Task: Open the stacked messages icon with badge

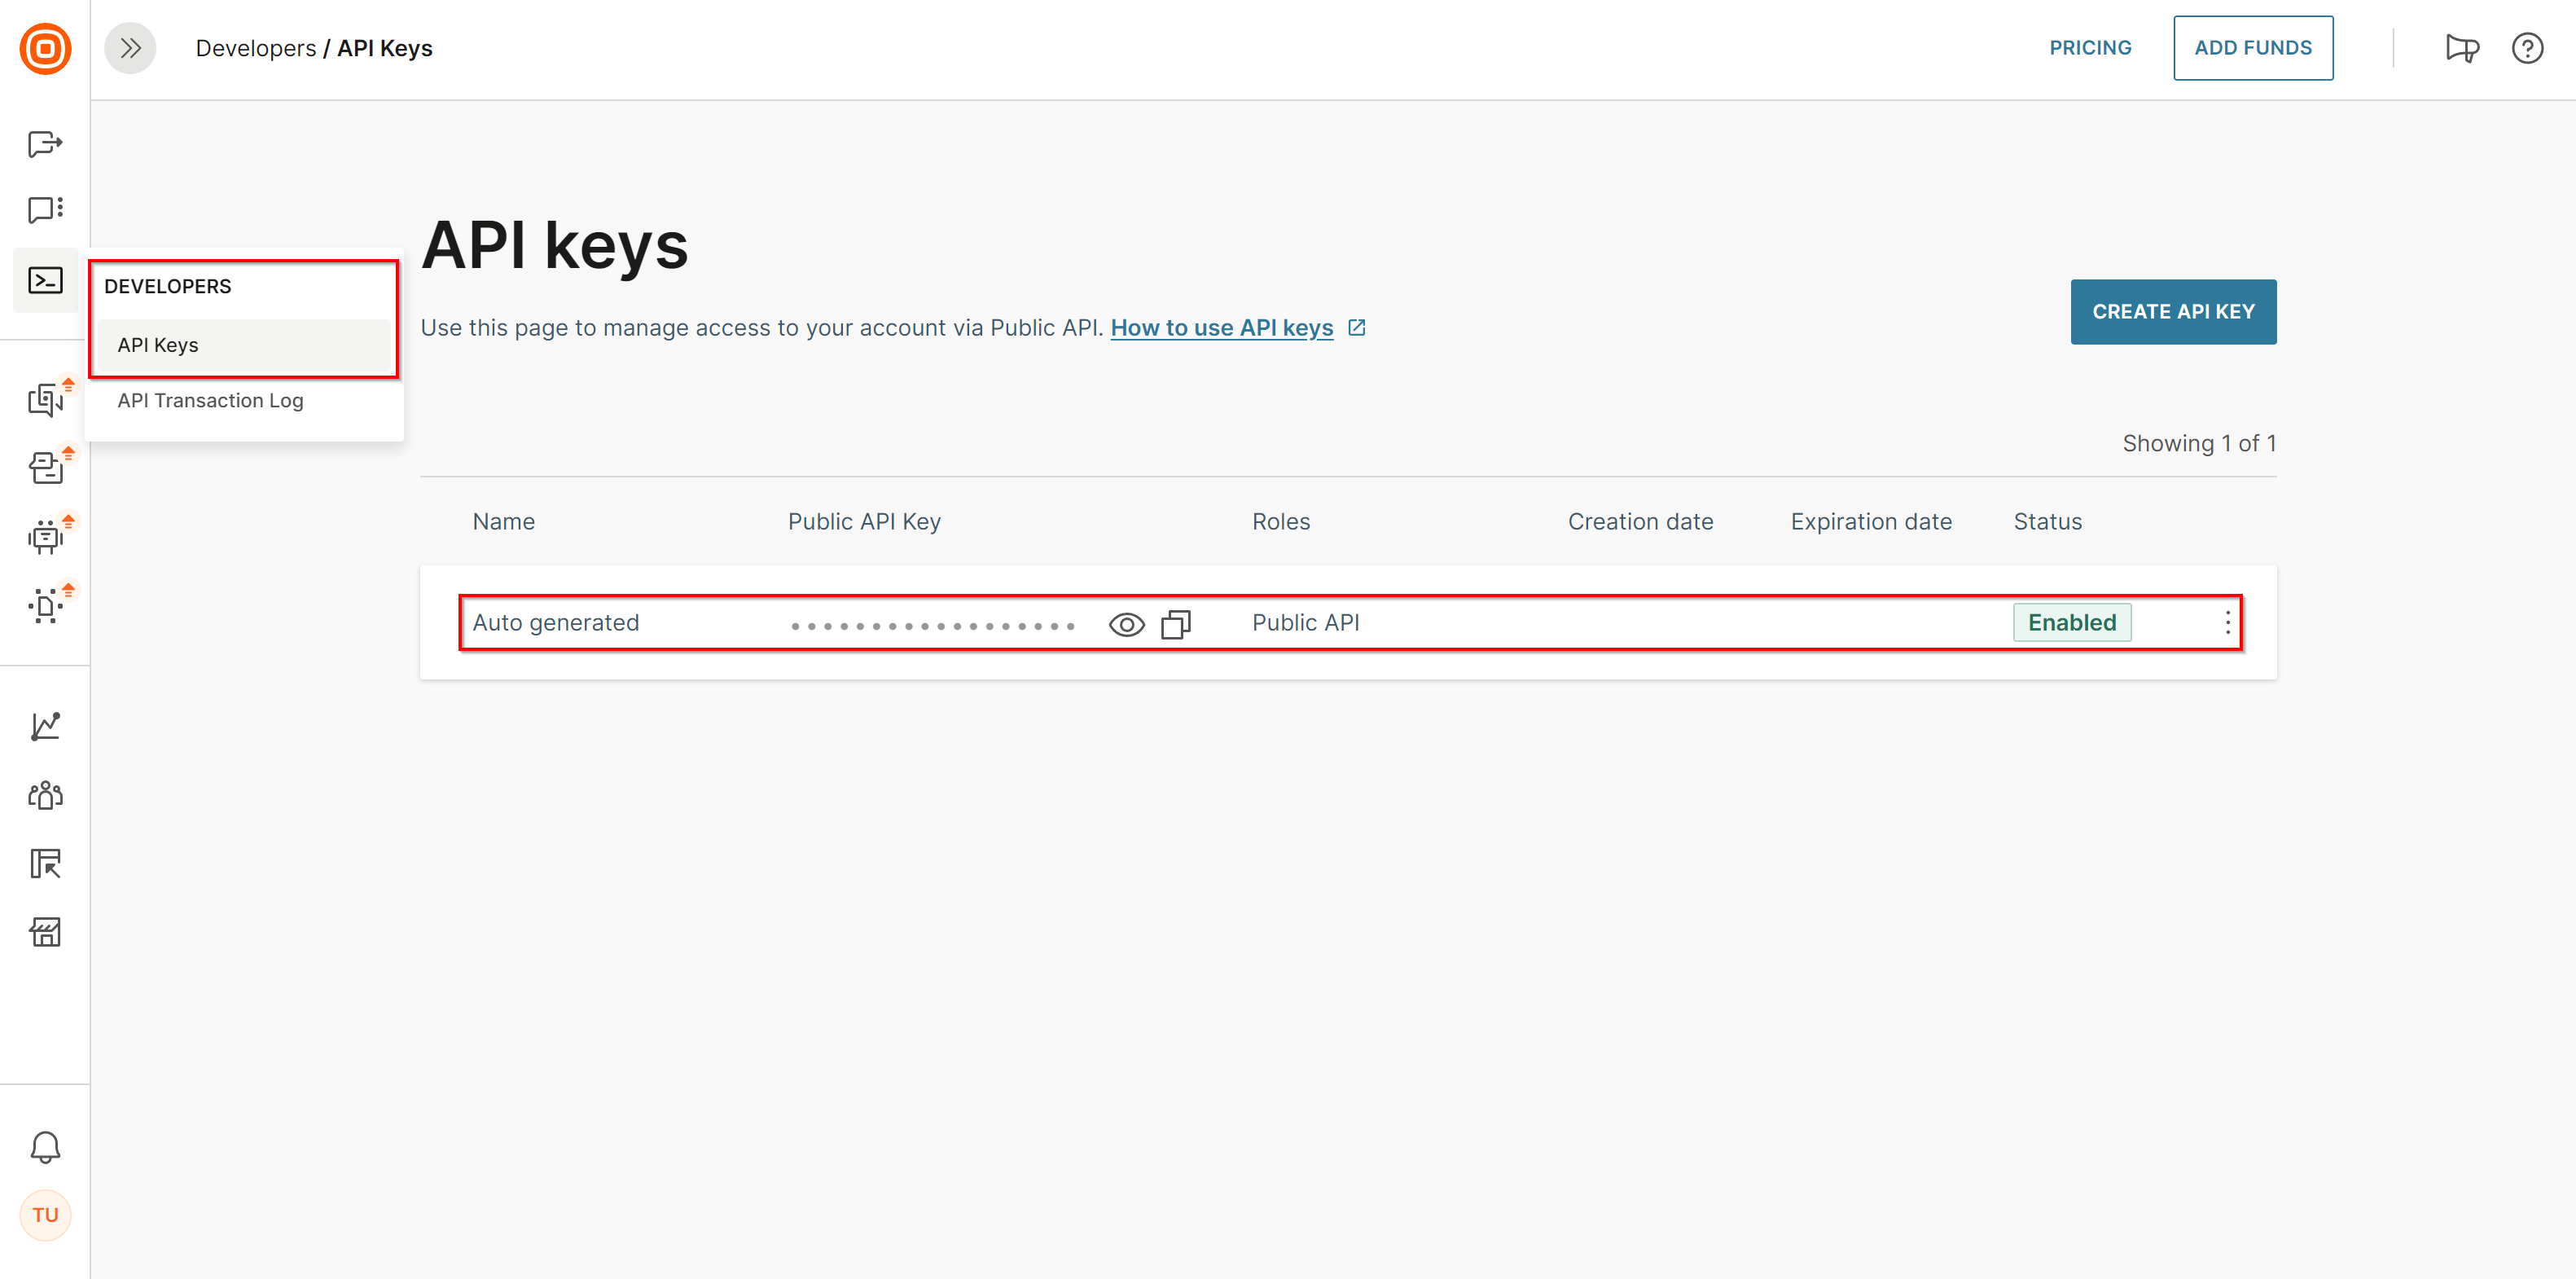Action: (x=45, y=468)
